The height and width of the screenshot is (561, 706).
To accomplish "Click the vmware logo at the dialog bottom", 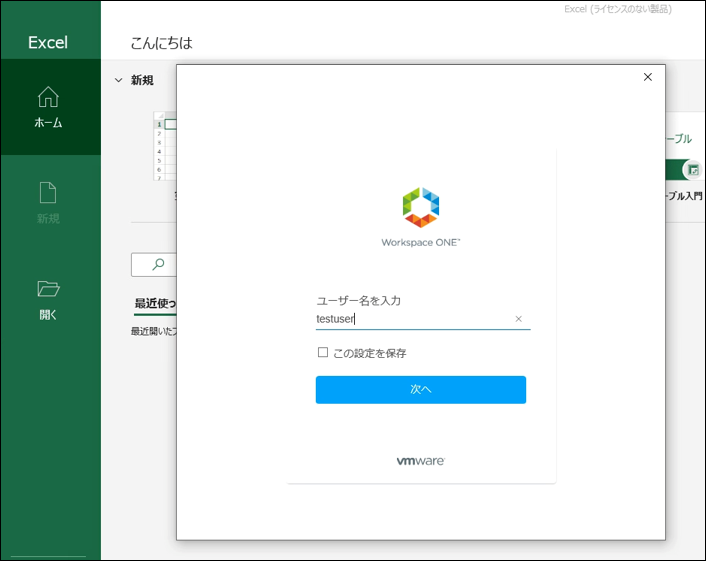I will pyautogui.click(x=421, y=461).
